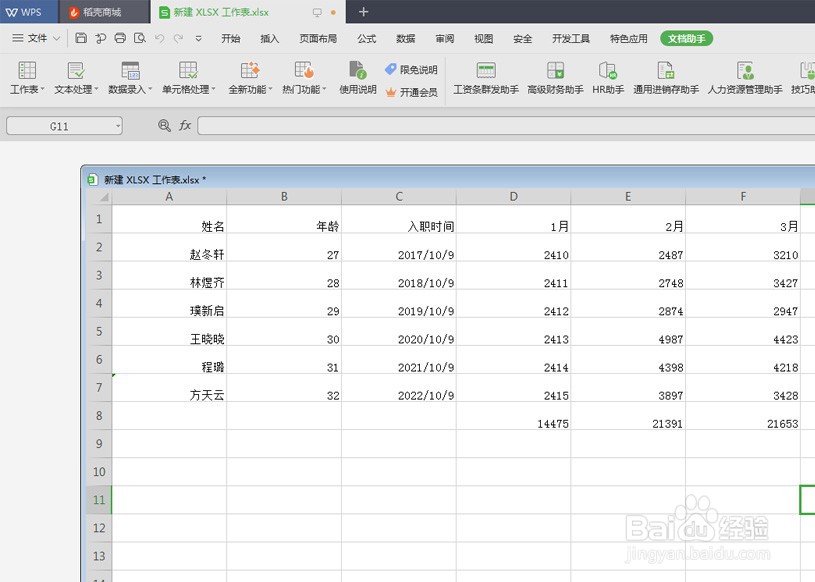Open the HR助手 tool
Image resolution: width=815 pixels, height=582 pixels.
[x=608, y=78]
